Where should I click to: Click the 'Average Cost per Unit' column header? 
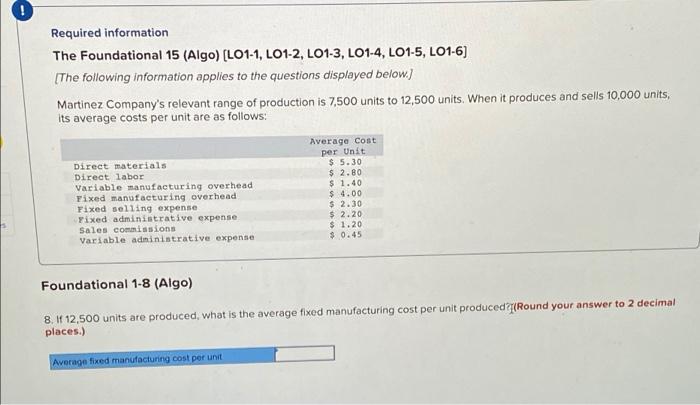click(x=343, y=145)
